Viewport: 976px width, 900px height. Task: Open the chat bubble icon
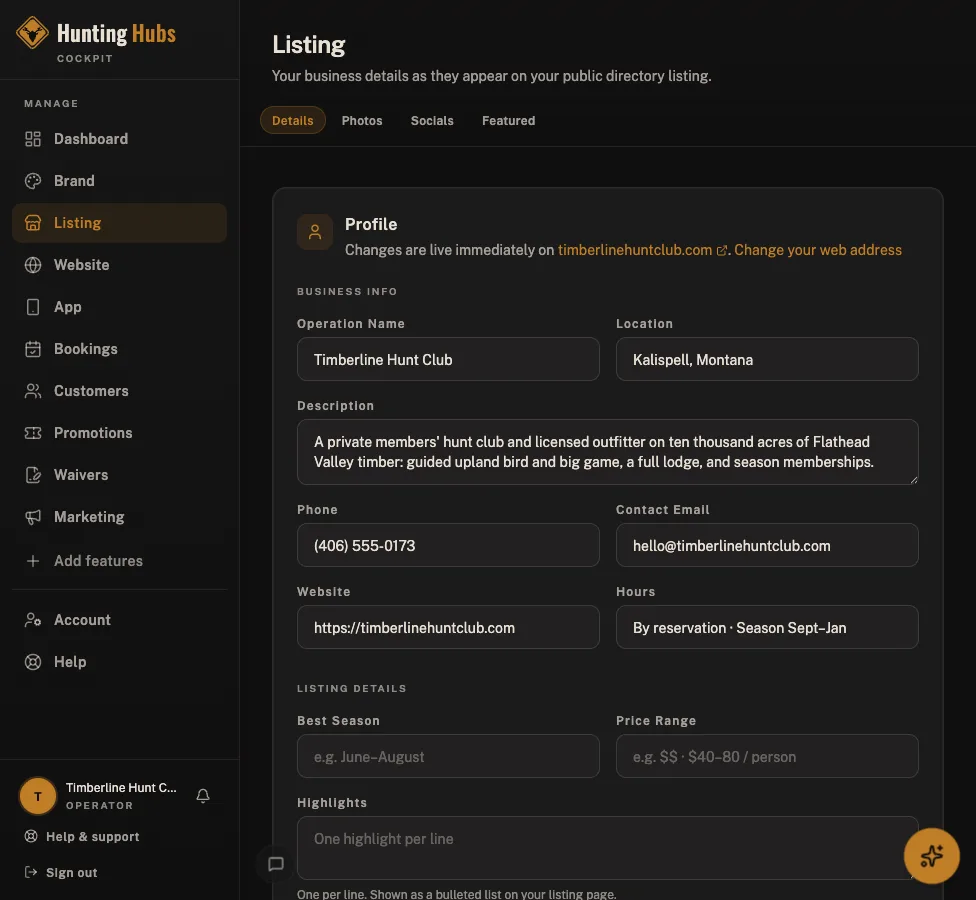click(x=276, y=864)
